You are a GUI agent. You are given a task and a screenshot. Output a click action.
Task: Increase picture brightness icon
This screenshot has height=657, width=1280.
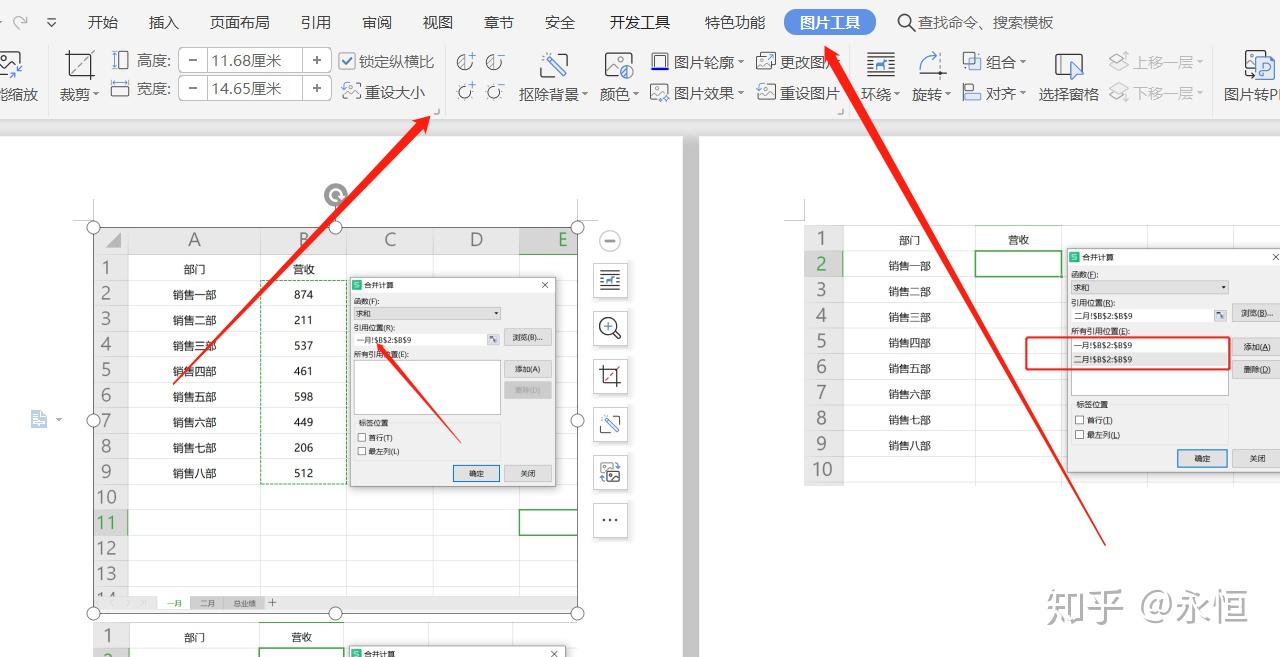(466, 92)
